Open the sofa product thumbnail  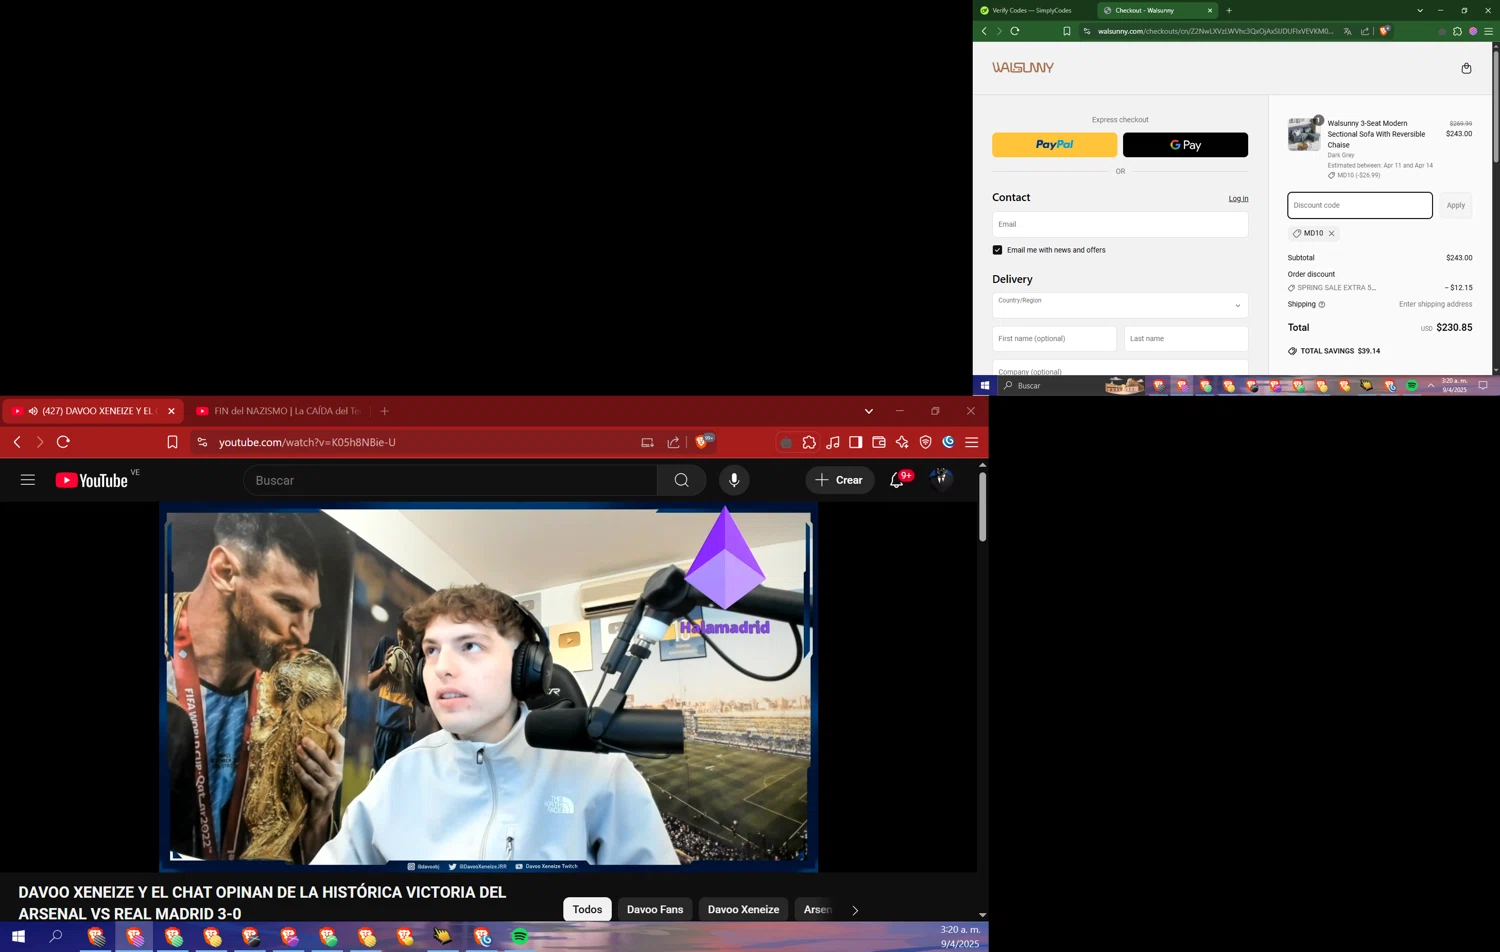1303,134
